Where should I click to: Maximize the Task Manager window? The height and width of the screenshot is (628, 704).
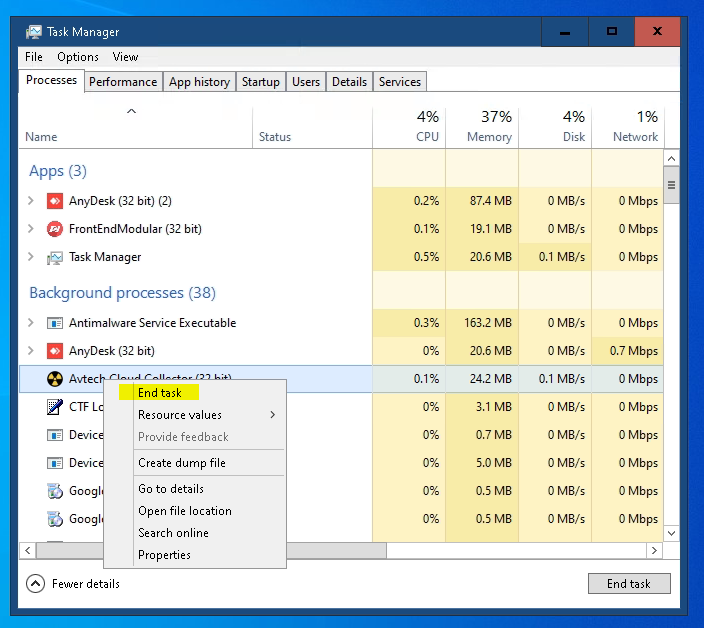coord(612,32)
